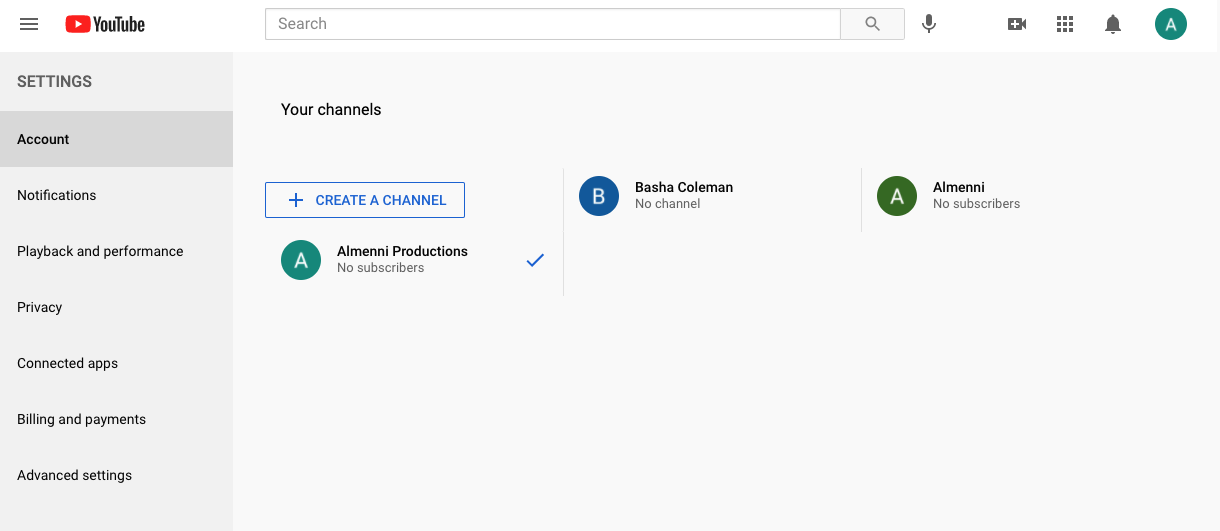Open account avatar menu in header
Viewport: 1220px width, 531px height.
(x=1171, y=24)
